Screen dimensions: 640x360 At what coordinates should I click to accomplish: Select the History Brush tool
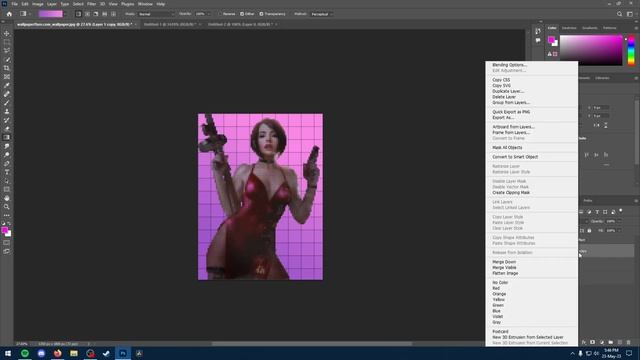(x=7, y=120)
